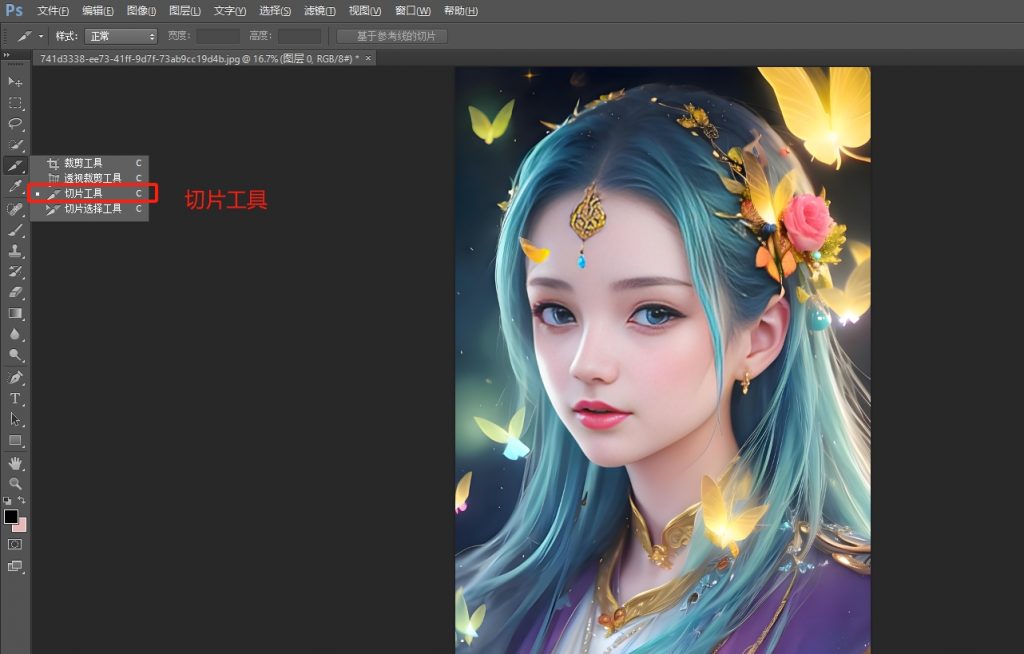The height and width of the screenshot is (654, 1024).
Task: Open the 文字(Y) menu
Action: point(230,11)
